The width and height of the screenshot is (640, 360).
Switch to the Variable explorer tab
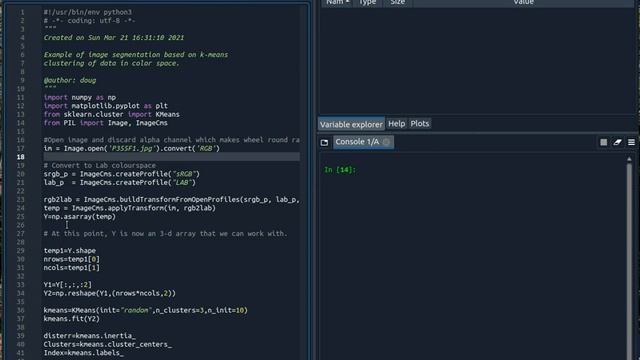(x=351, y=124)
